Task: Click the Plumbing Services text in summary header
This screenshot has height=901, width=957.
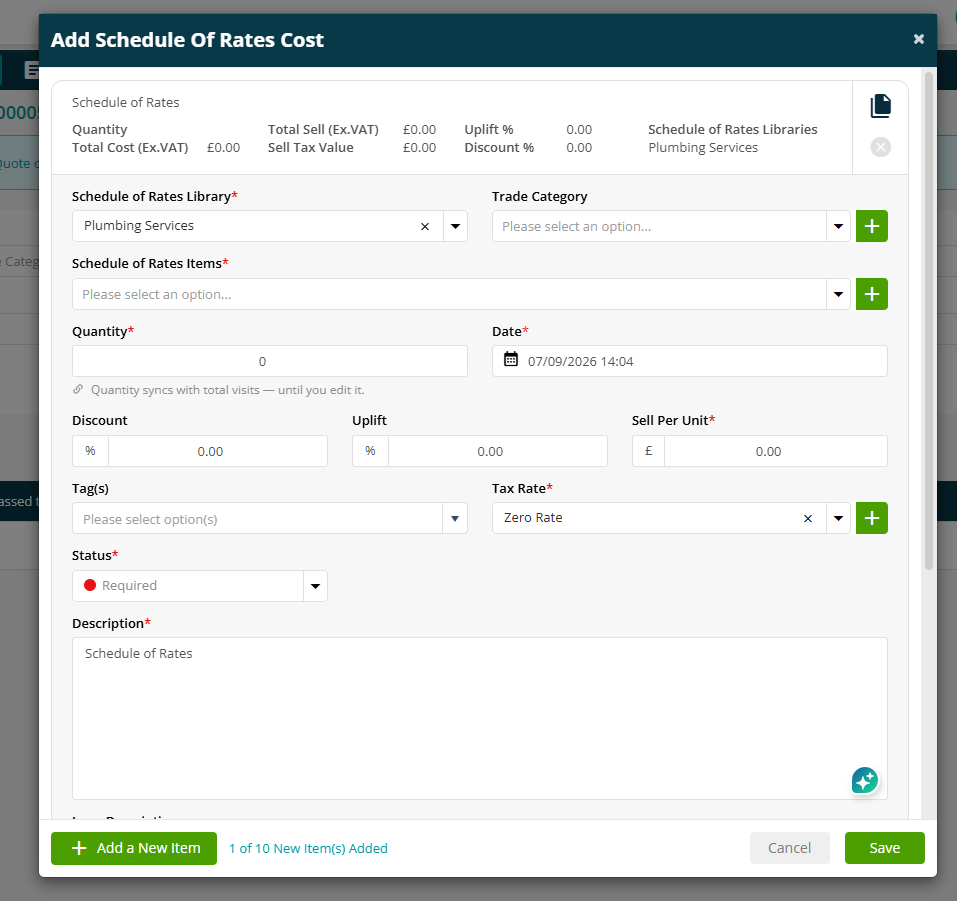Action: (703, 148)
